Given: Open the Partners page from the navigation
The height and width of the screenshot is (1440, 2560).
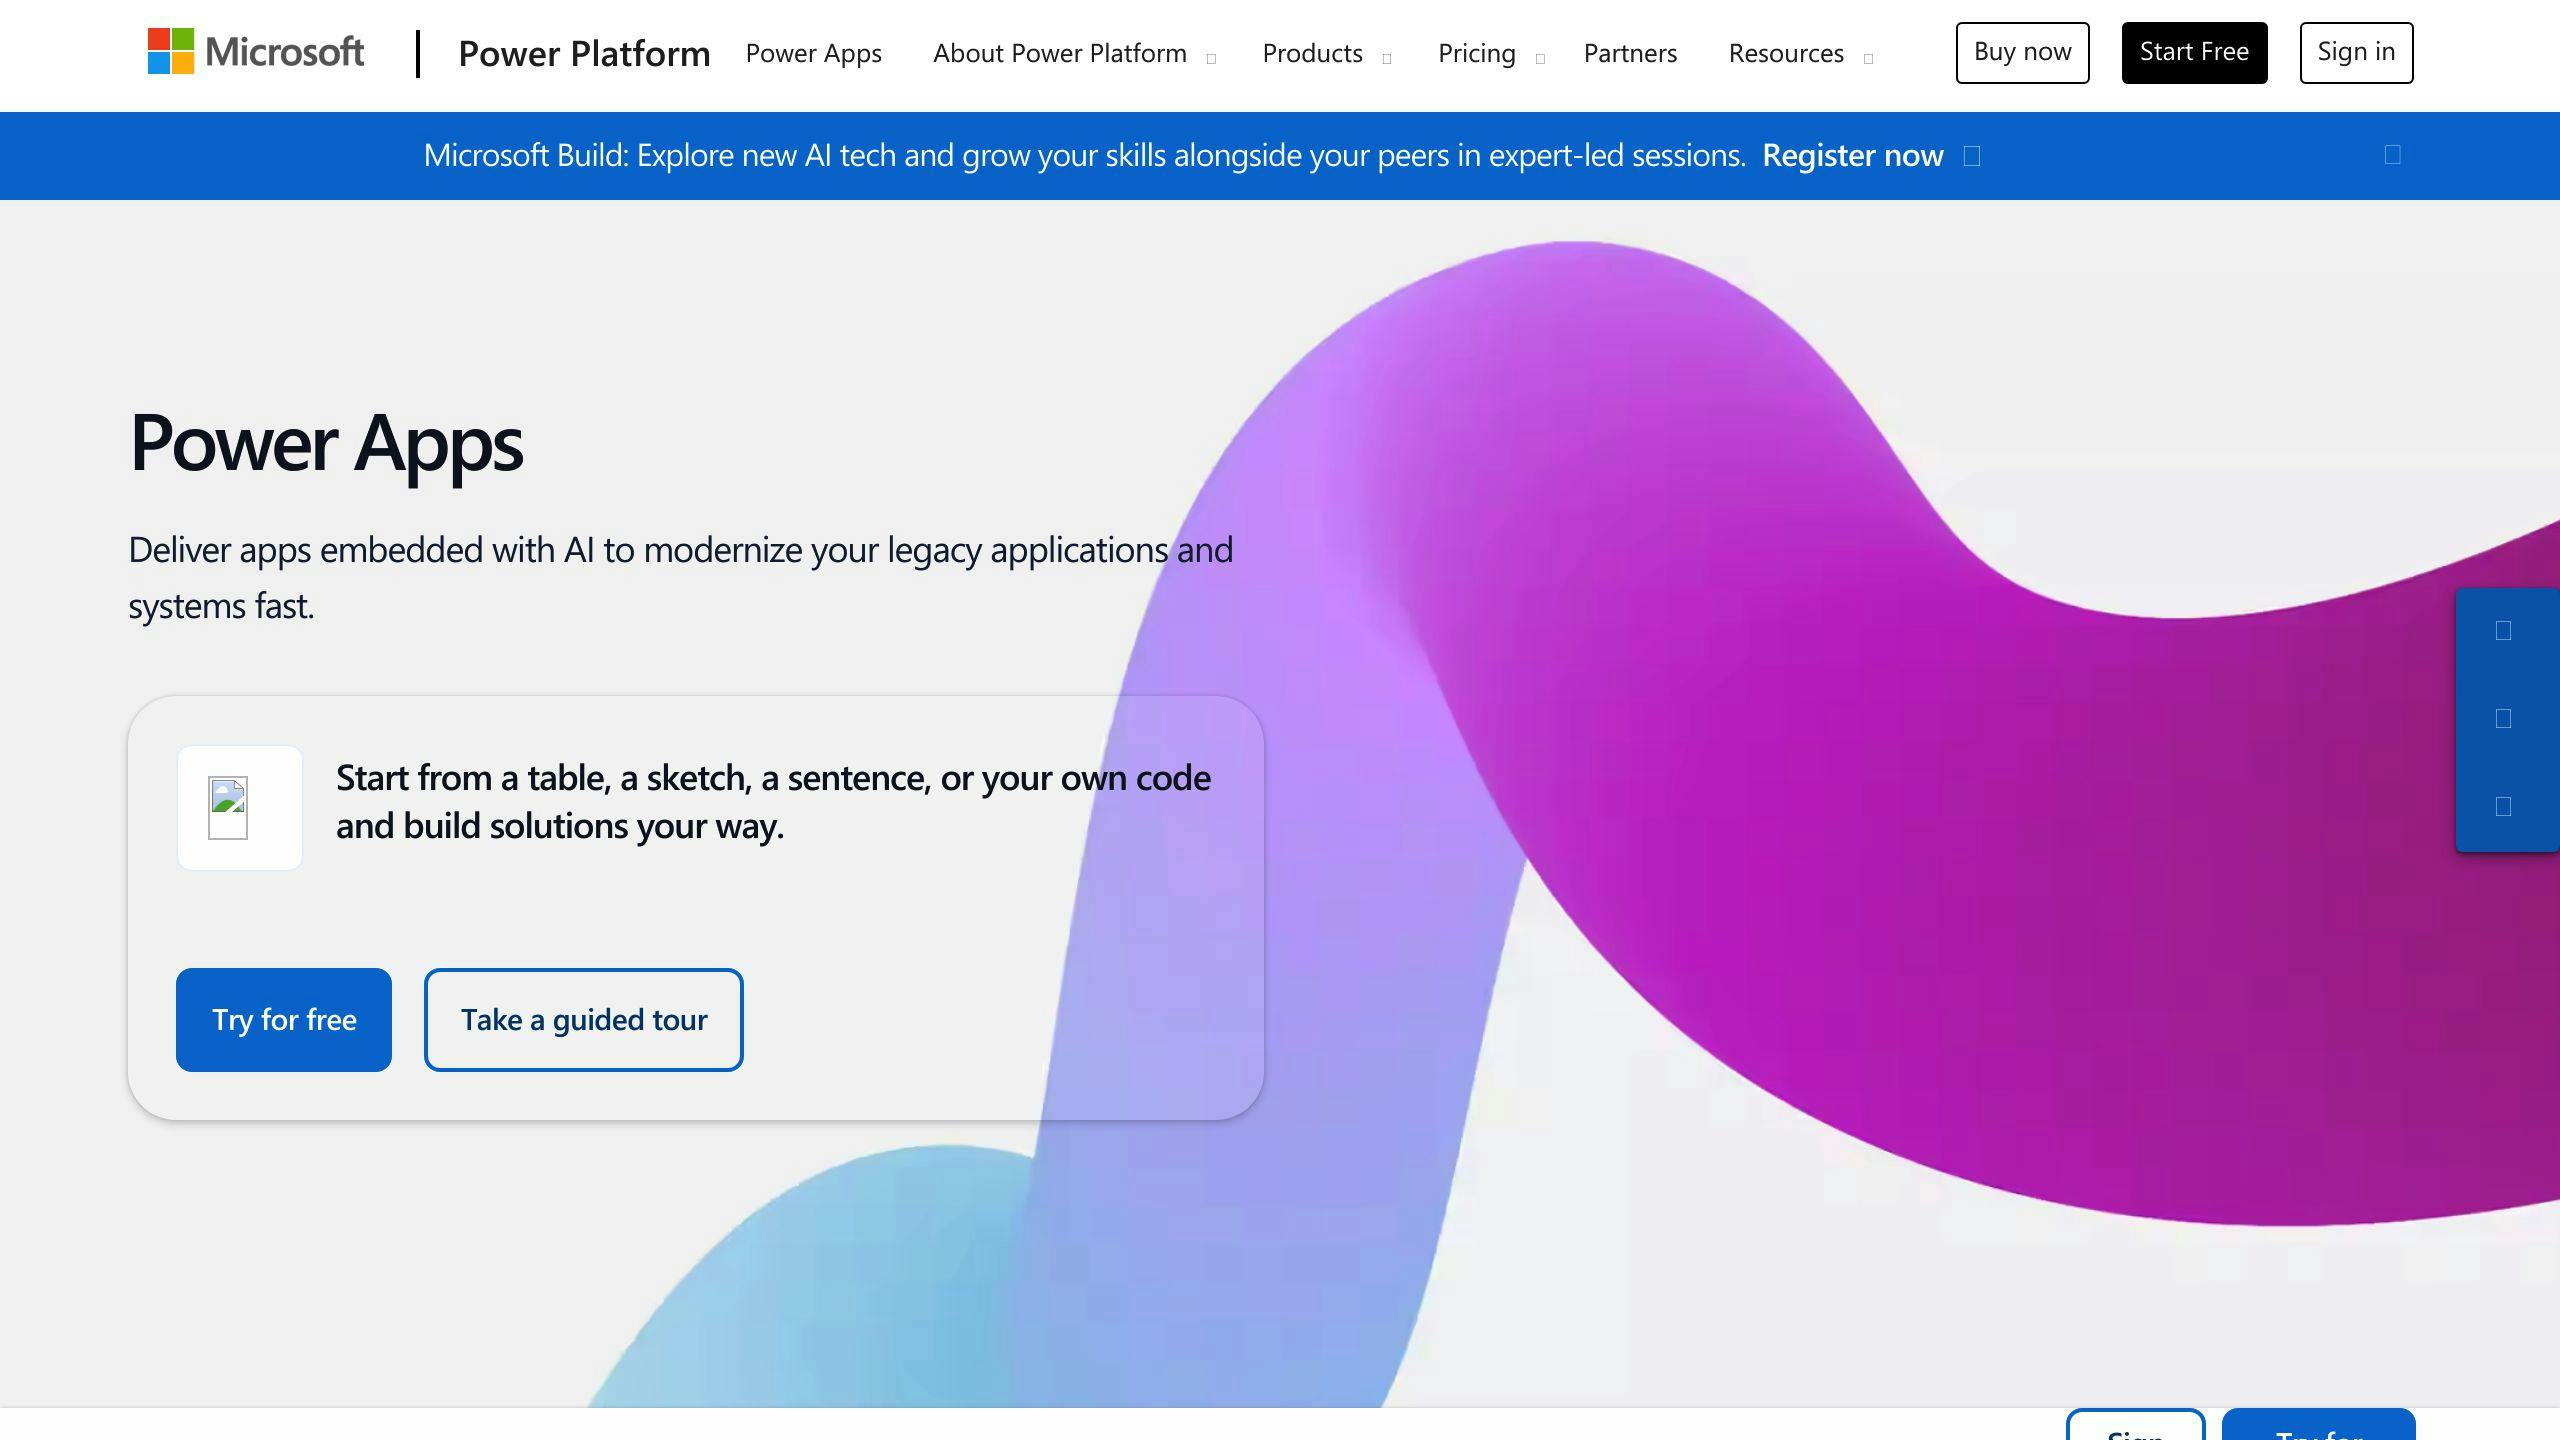Looking at the screenshot, I should click(1629, 53).
